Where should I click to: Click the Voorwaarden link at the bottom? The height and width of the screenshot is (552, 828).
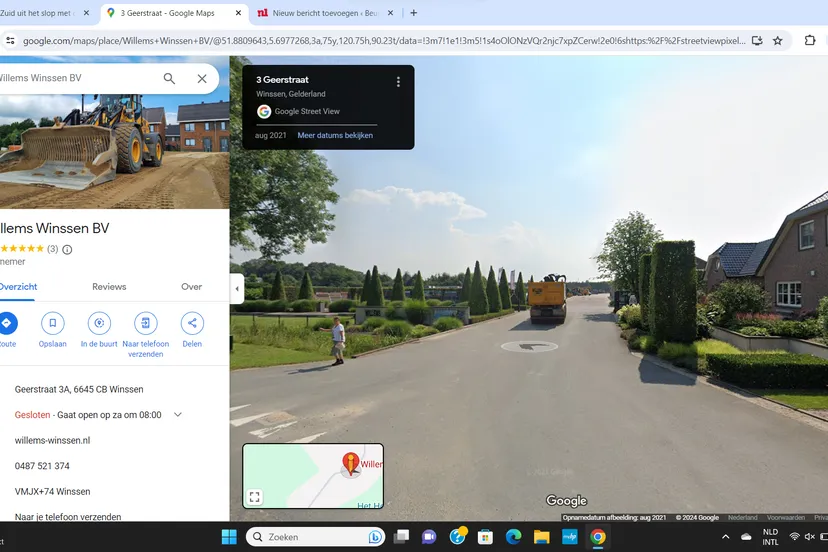[x=786, y=518]
